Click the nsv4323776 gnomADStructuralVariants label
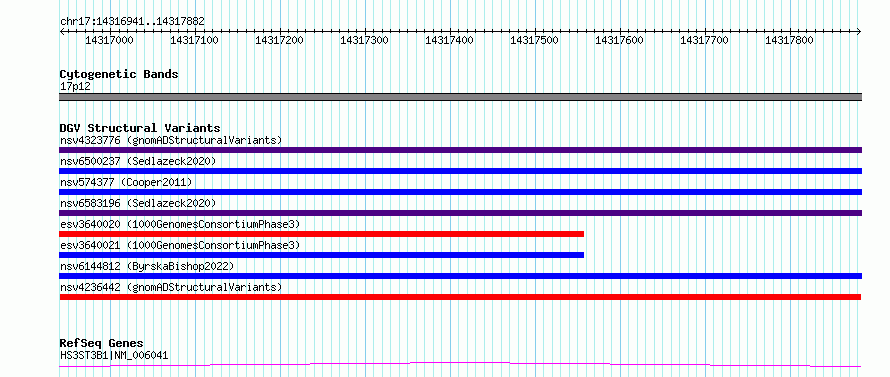The image size is (890, 377). [171, 140]
